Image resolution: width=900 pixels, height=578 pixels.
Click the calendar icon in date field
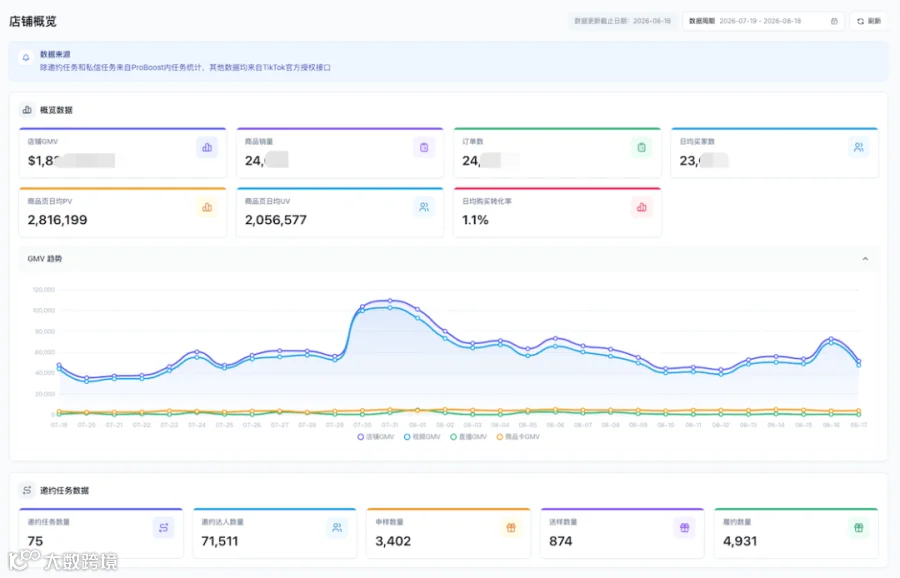coord(834,21)
